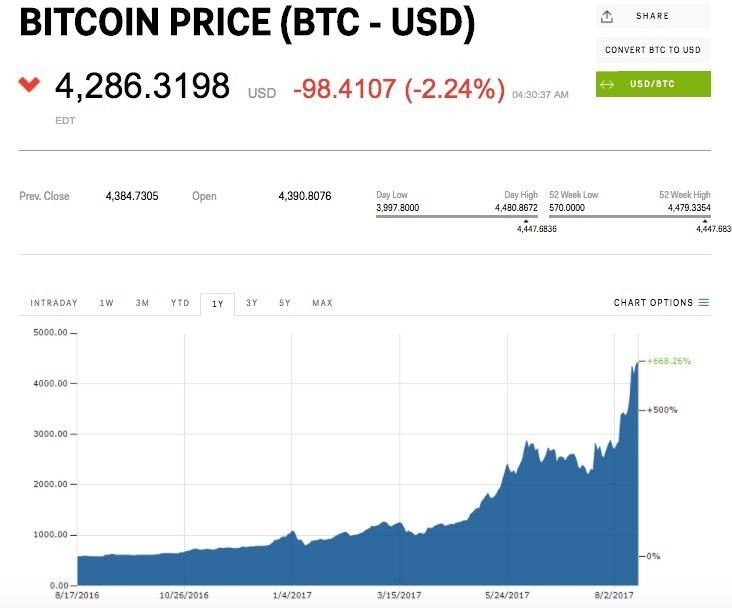Click the Chart Options hamburger icon

704,303
